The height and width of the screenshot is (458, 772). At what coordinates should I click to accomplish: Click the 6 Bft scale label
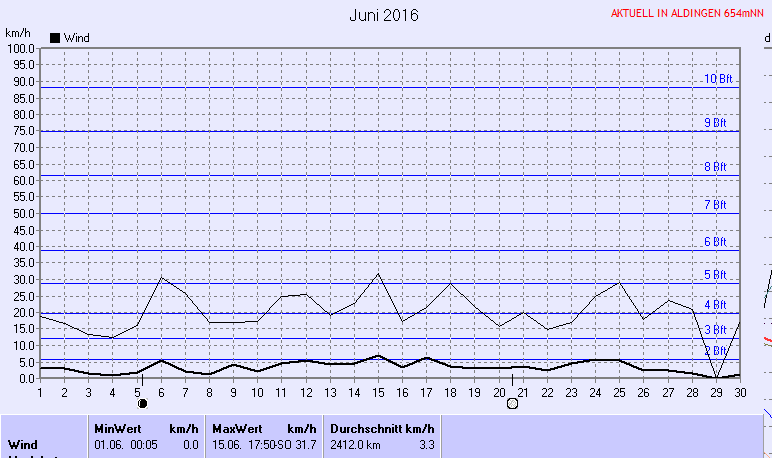pos(715,242)
